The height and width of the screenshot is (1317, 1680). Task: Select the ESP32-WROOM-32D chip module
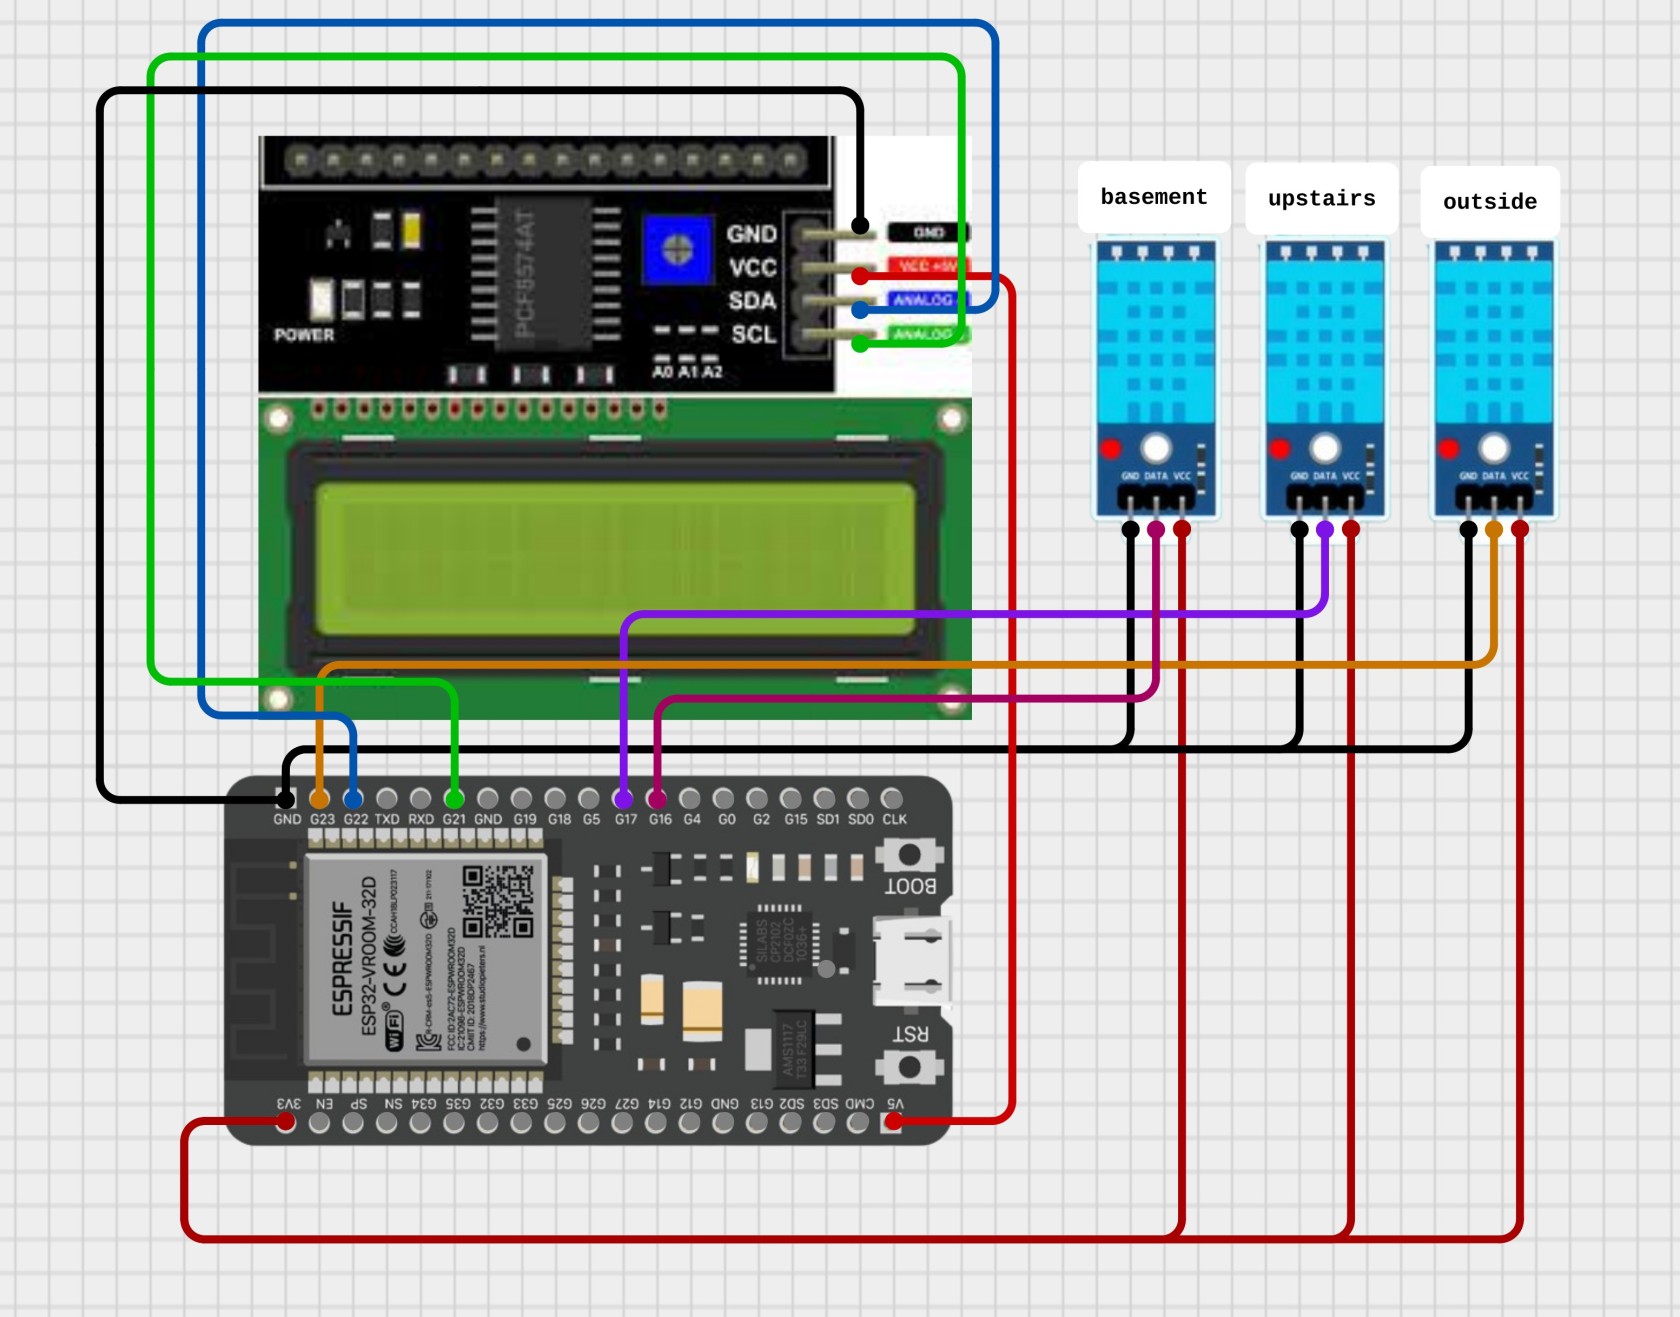(x=426, y=960)
